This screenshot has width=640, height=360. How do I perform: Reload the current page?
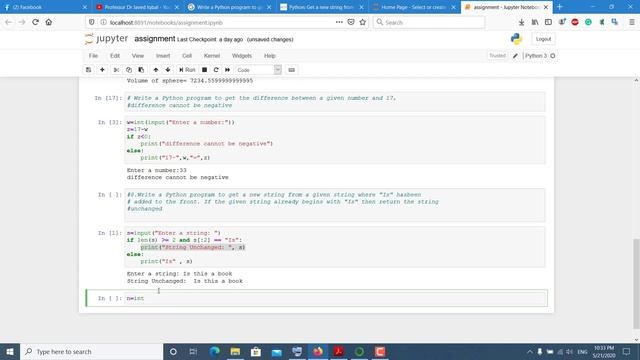pos(36,22)
